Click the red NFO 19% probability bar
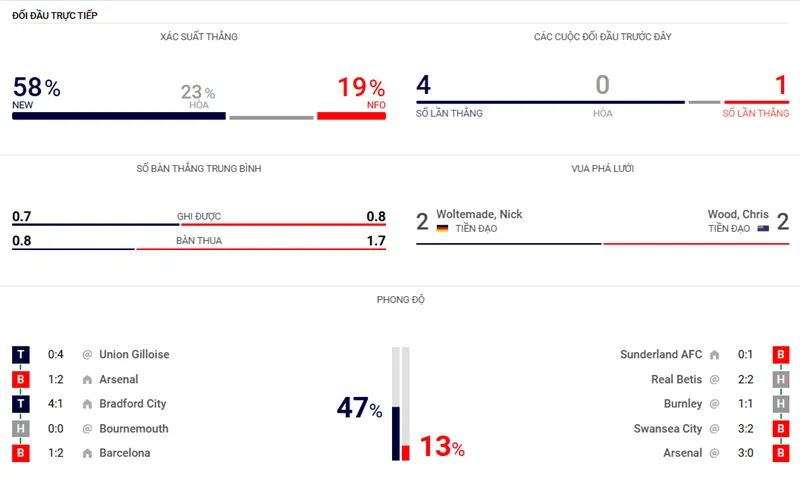Viewport: 800px width, 478px height. [x=351, y=116]
